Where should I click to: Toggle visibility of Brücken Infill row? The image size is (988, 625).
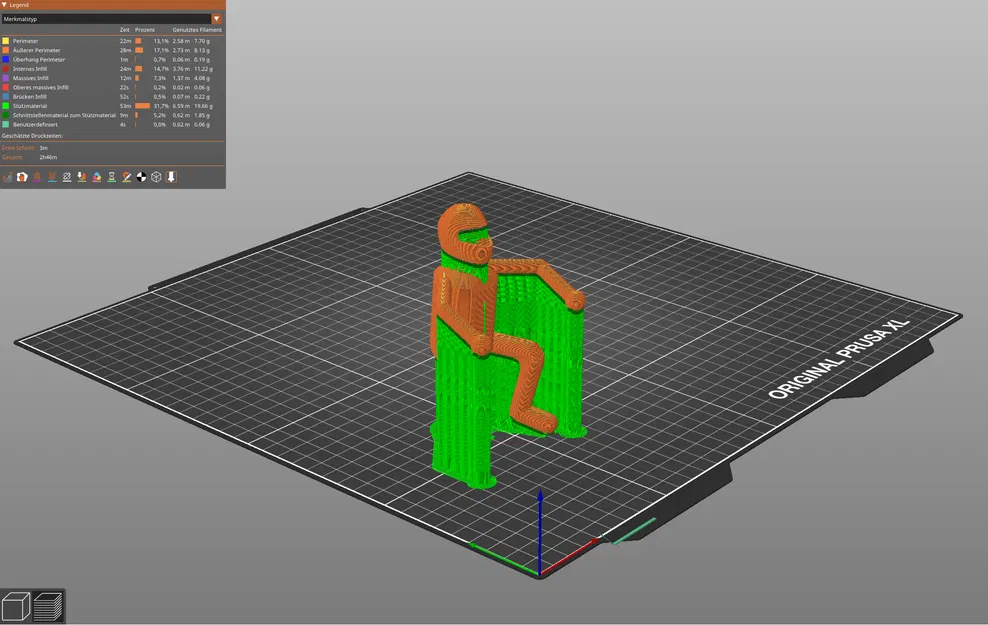click(112, 96)
